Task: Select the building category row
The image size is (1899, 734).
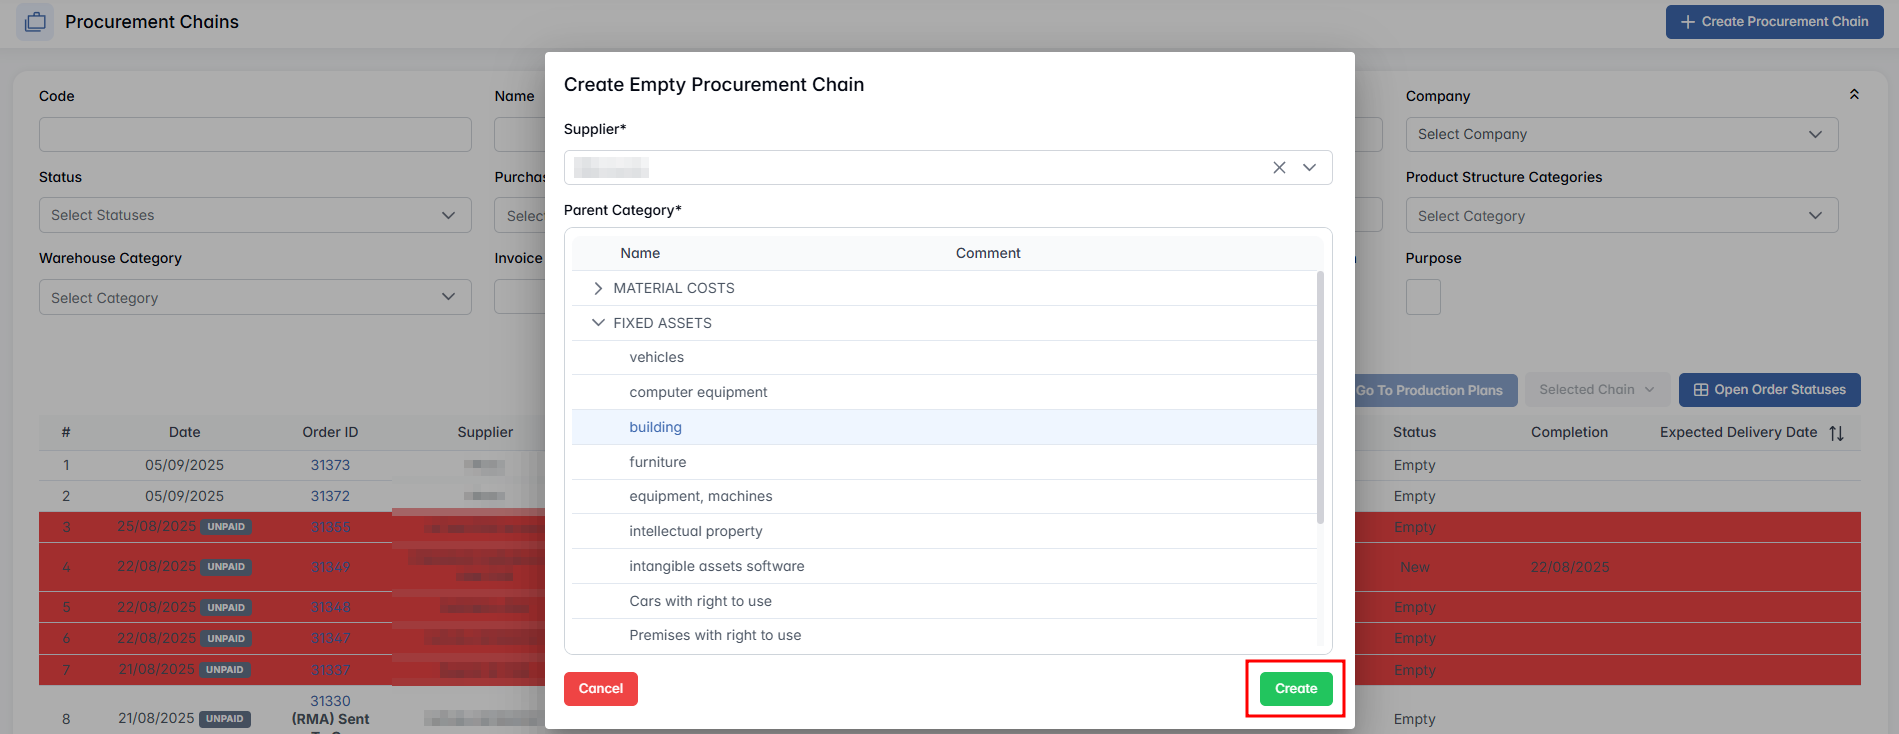Action: tap(655, 427)
